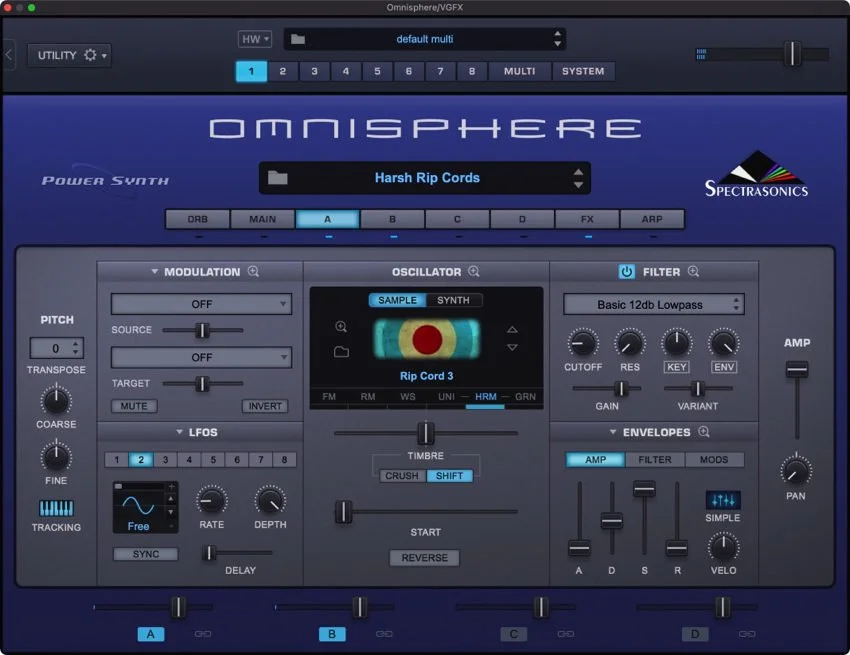Switch to the MAIN tab
The height and width of the screenshot is (655, 850).
[x=262, y=219]
